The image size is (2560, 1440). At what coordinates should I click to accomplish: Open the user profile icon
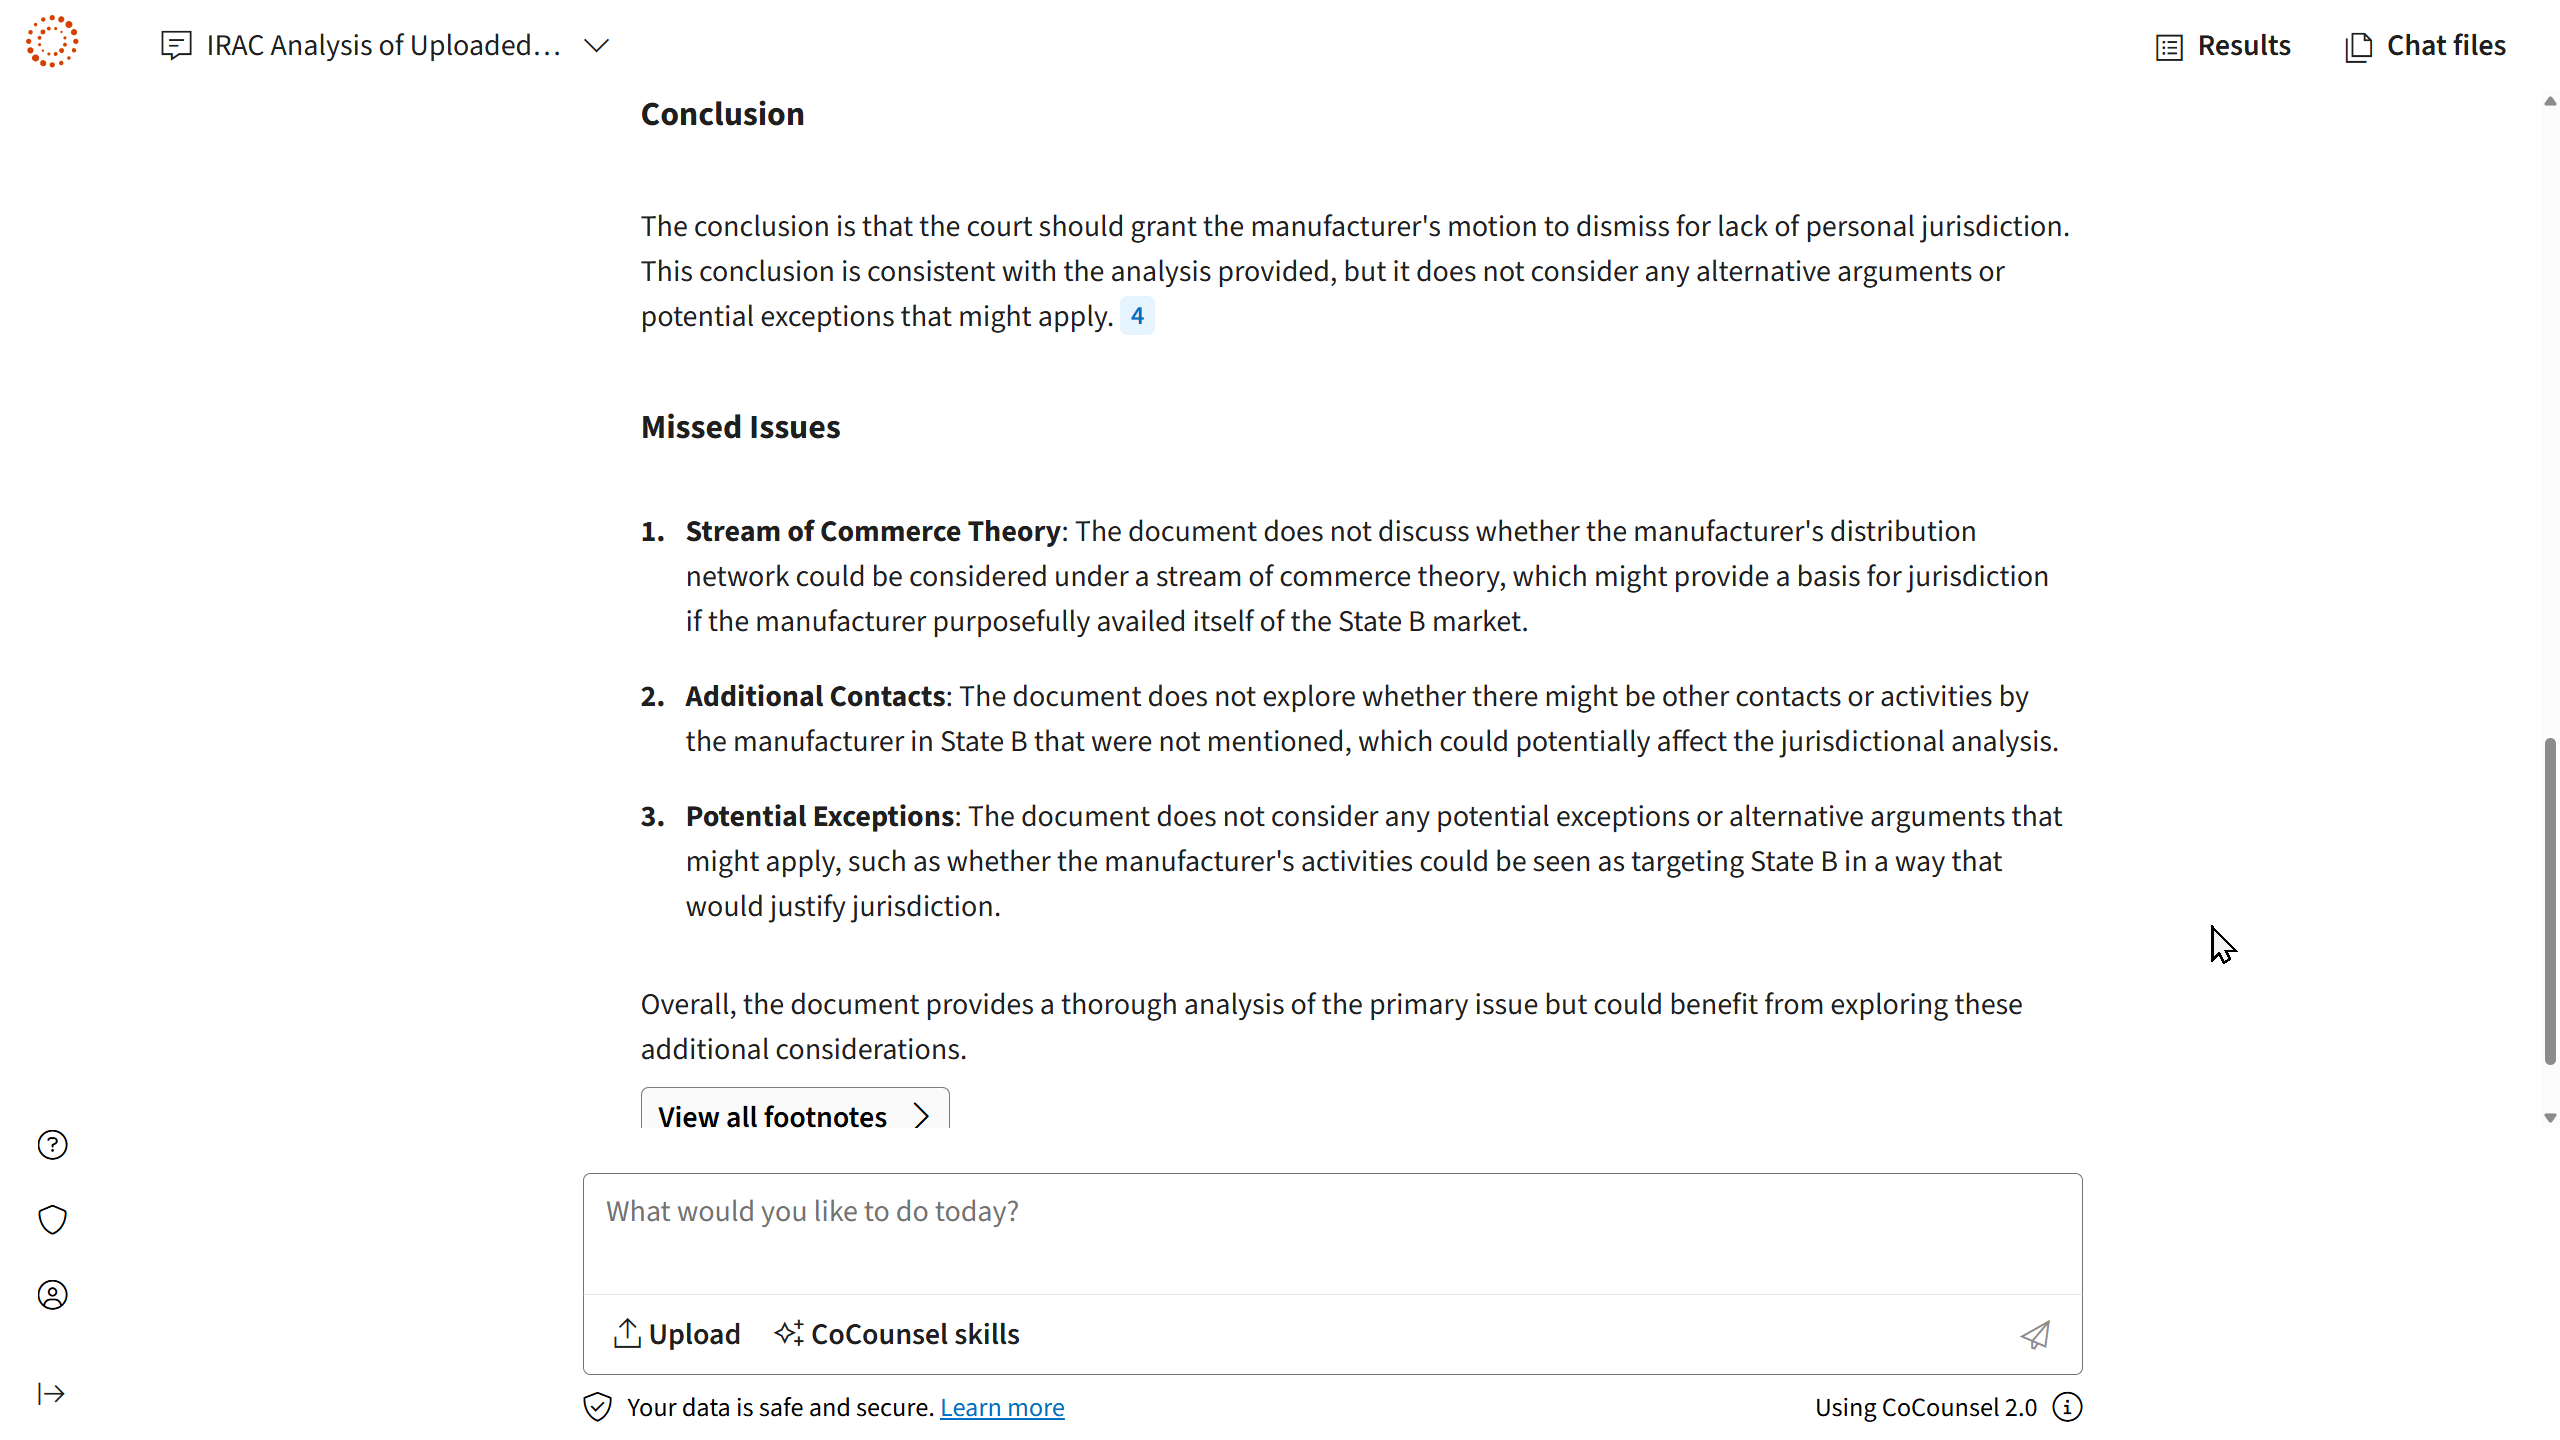pos(52,1295)
